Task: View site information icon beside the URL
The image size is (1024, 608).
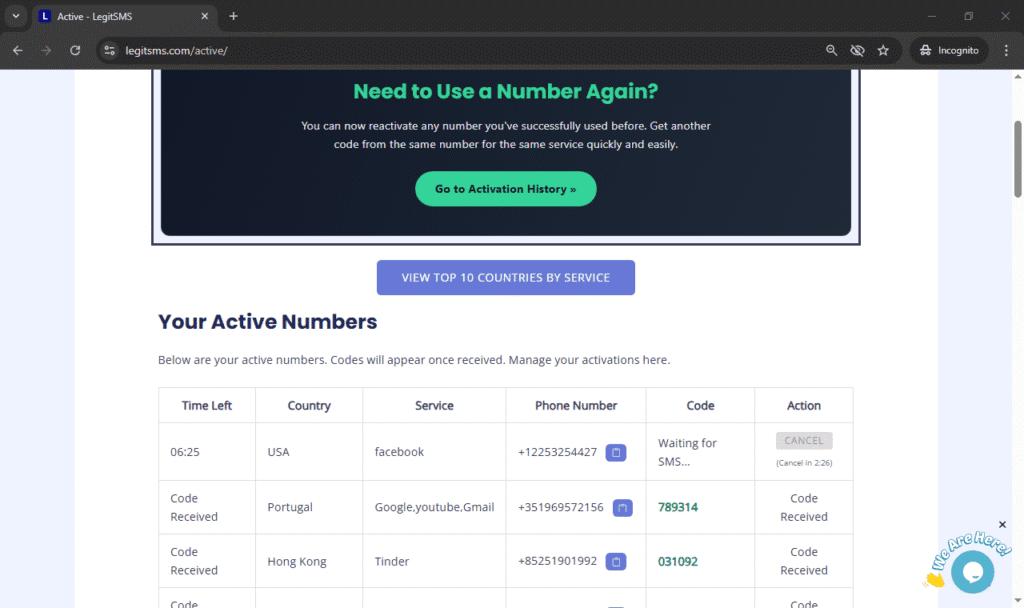Action: pyautogui.click(x=109, y=50)
